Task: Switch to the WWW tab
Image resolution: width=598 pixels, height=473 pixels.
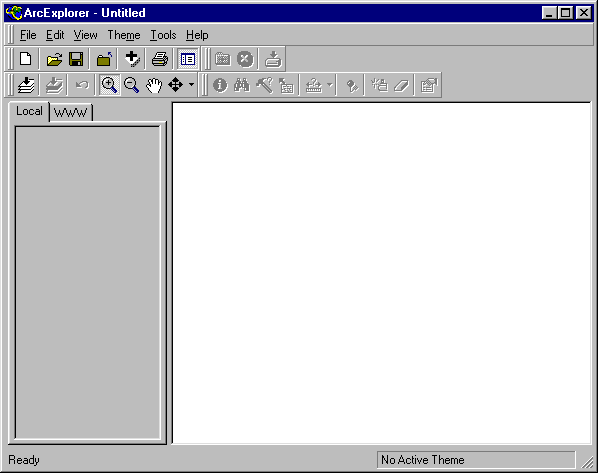Action: [71, 113]
